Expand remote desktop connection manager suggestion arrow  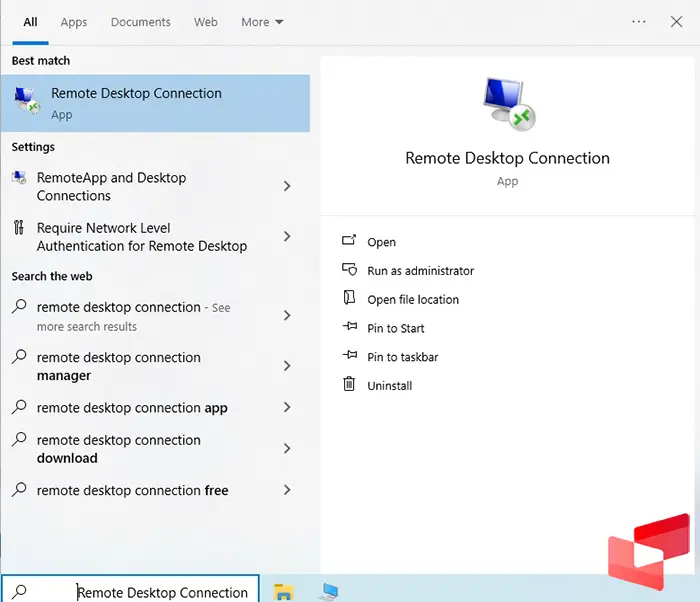click(287, 366)
